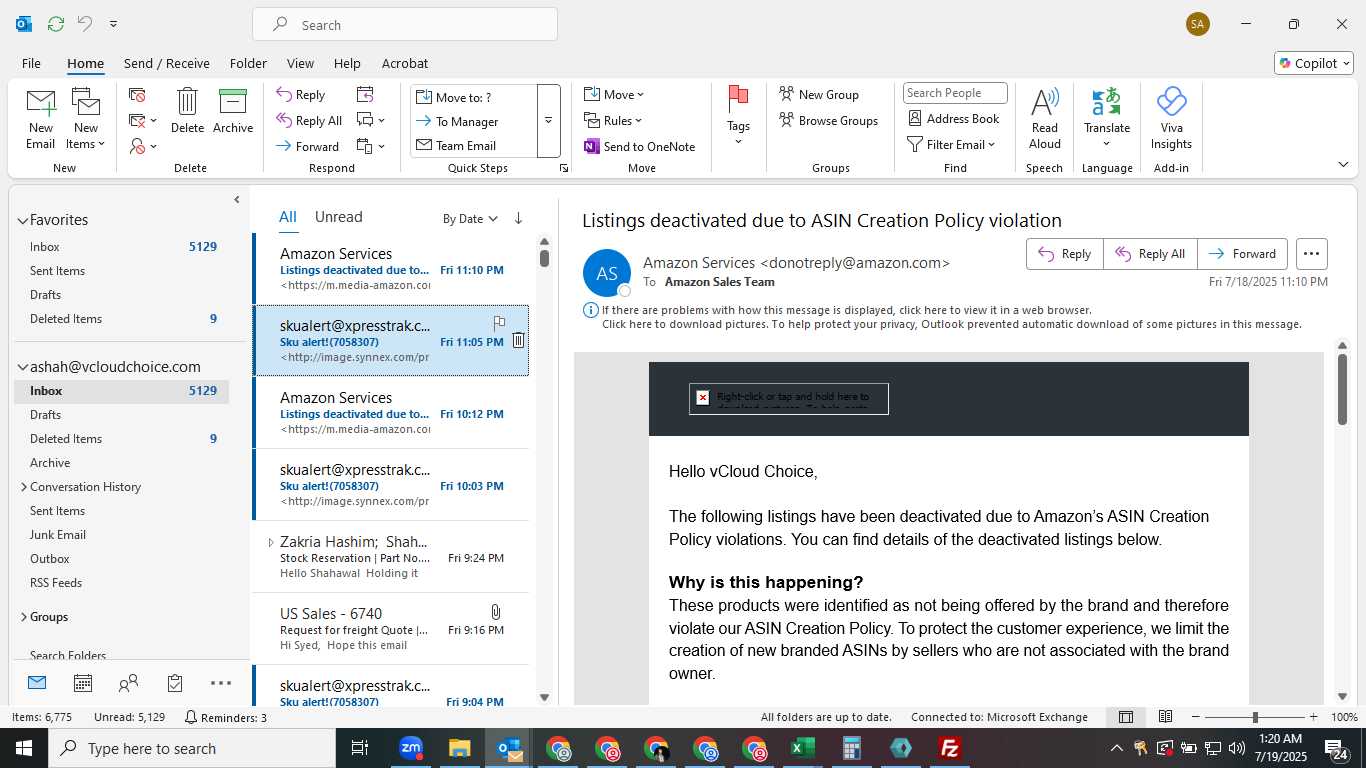1366x768 pixels.
Task: Switch to Calendar view in navigation bar
Action: [x=83, y=683]
